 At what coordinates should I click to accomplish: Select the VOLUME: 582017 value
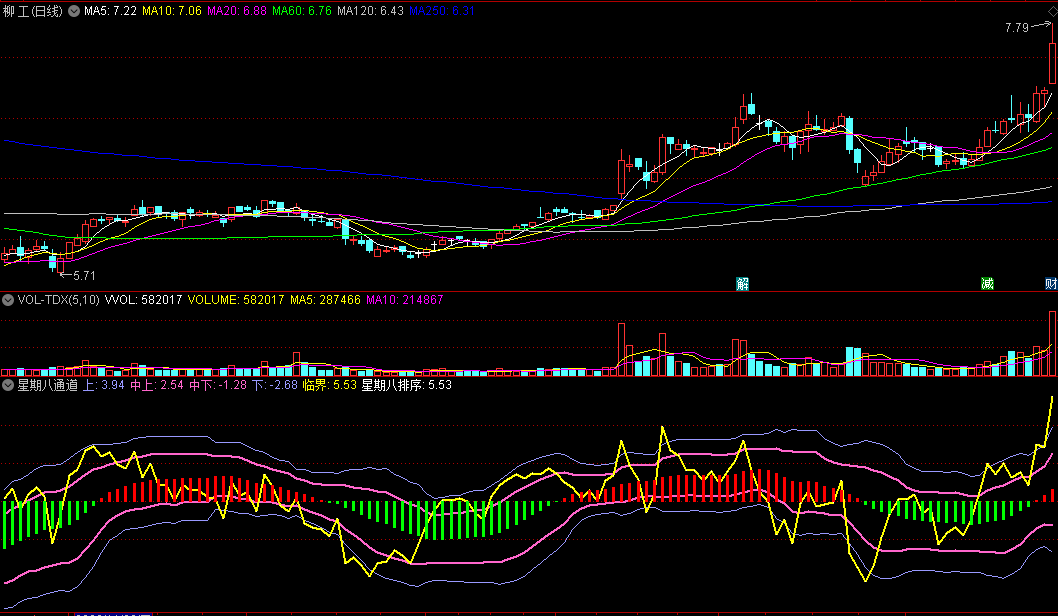pos(236,300)
